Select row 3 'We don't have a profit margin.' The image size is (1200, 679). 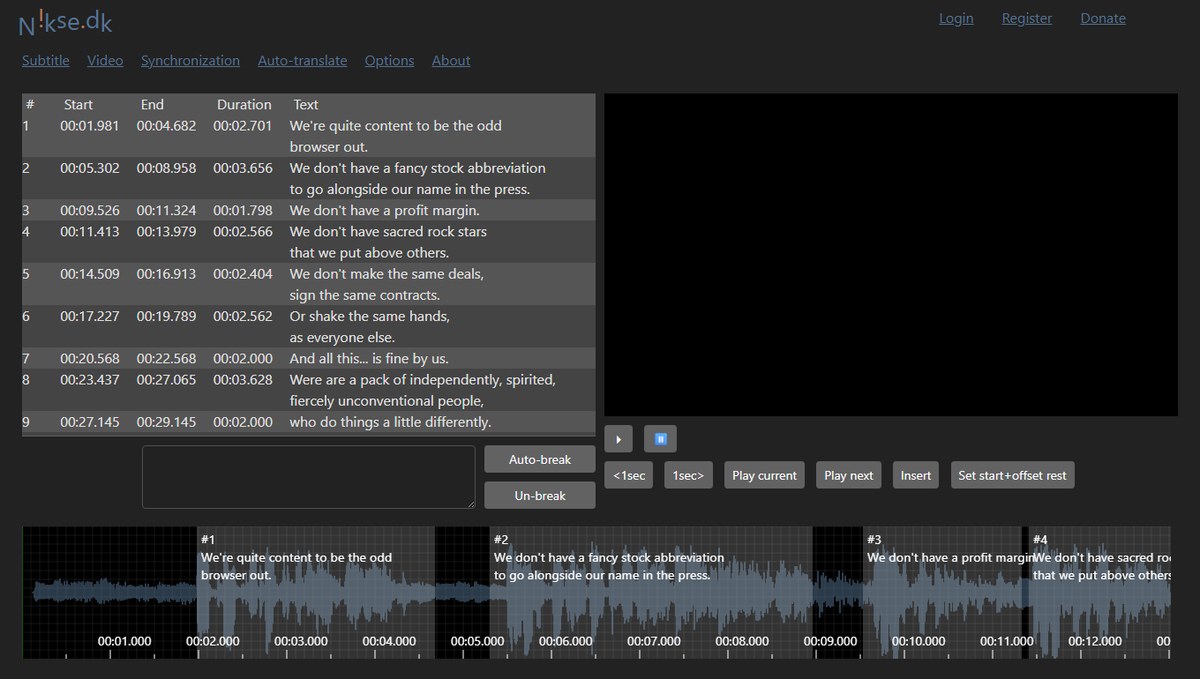[308, 210]
